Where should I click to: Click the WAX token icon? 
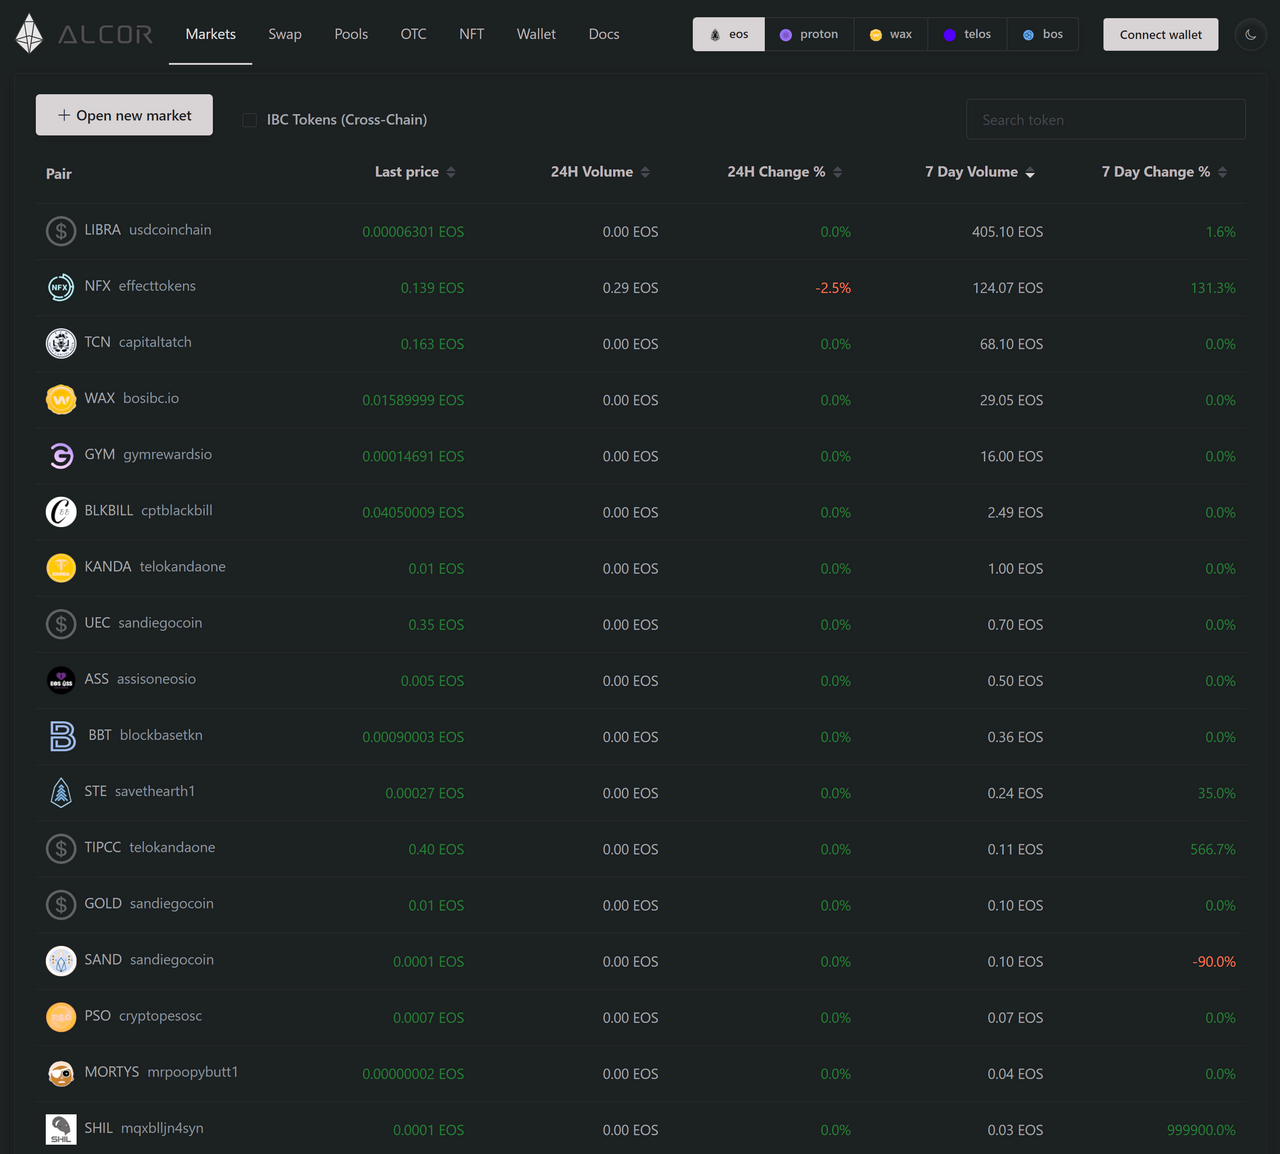click(x=61, y=399)
